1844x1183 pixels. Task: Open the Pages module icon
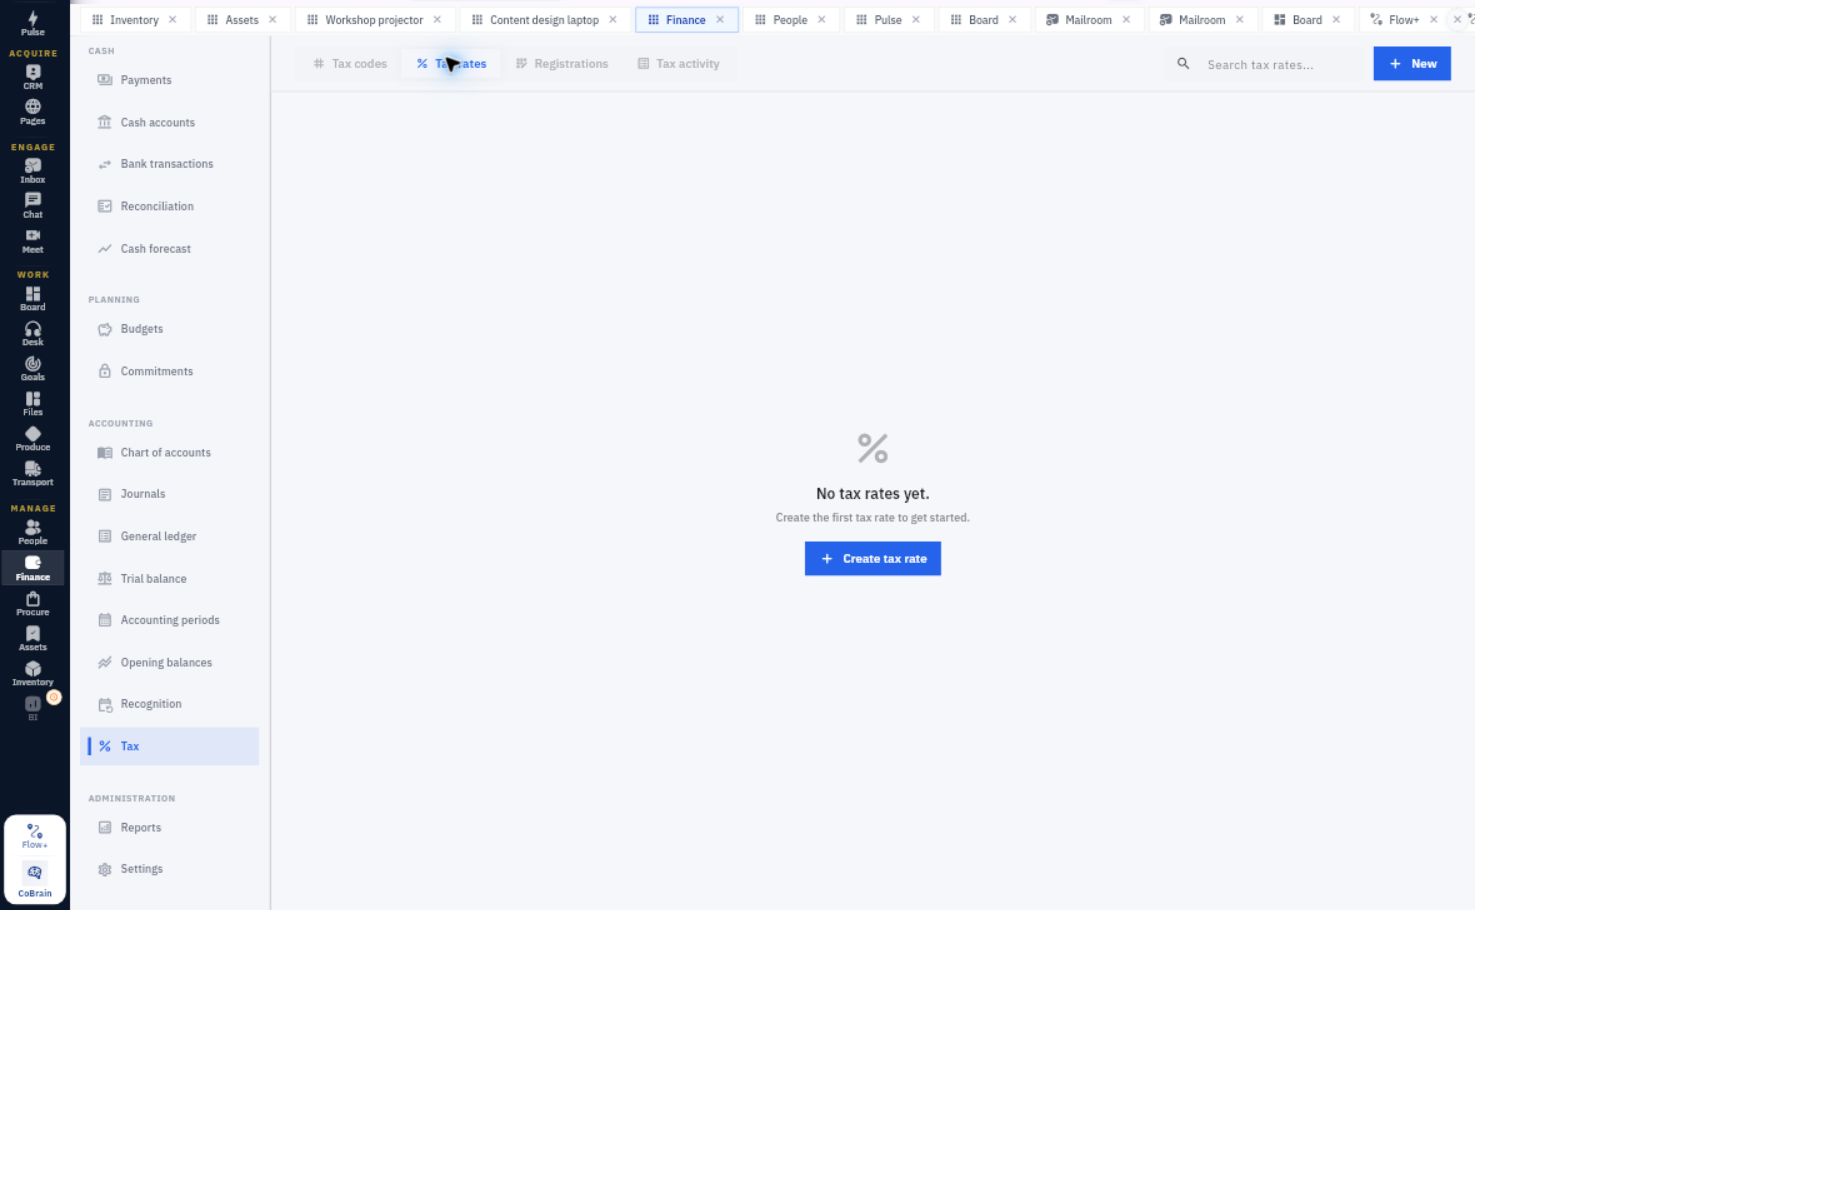click(x=33, y=112)
